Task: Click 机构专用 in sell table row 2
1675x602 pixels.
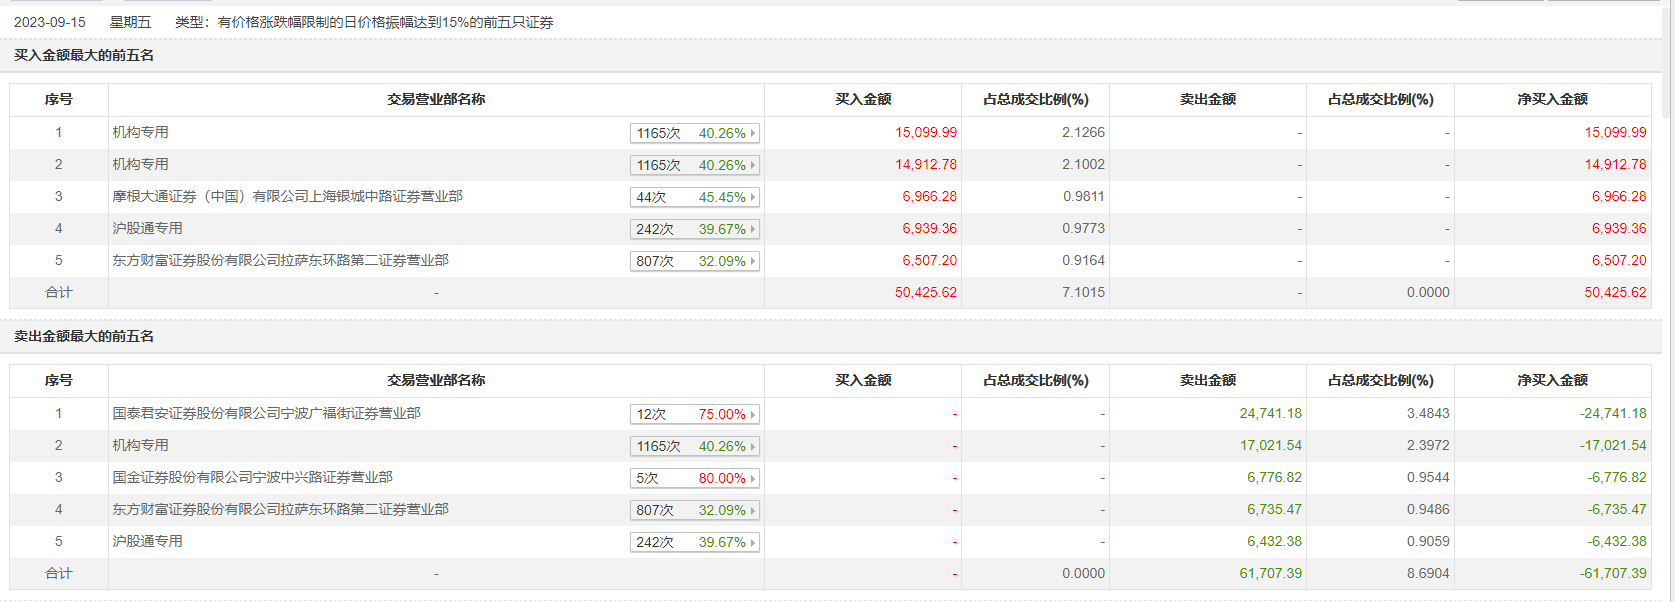Action: click(140, 445)
